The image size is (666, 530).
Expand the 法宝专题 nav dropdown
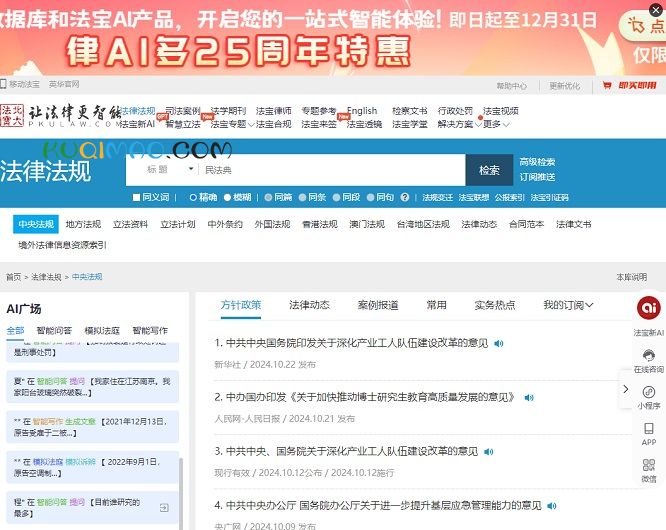tap(251, 125)
